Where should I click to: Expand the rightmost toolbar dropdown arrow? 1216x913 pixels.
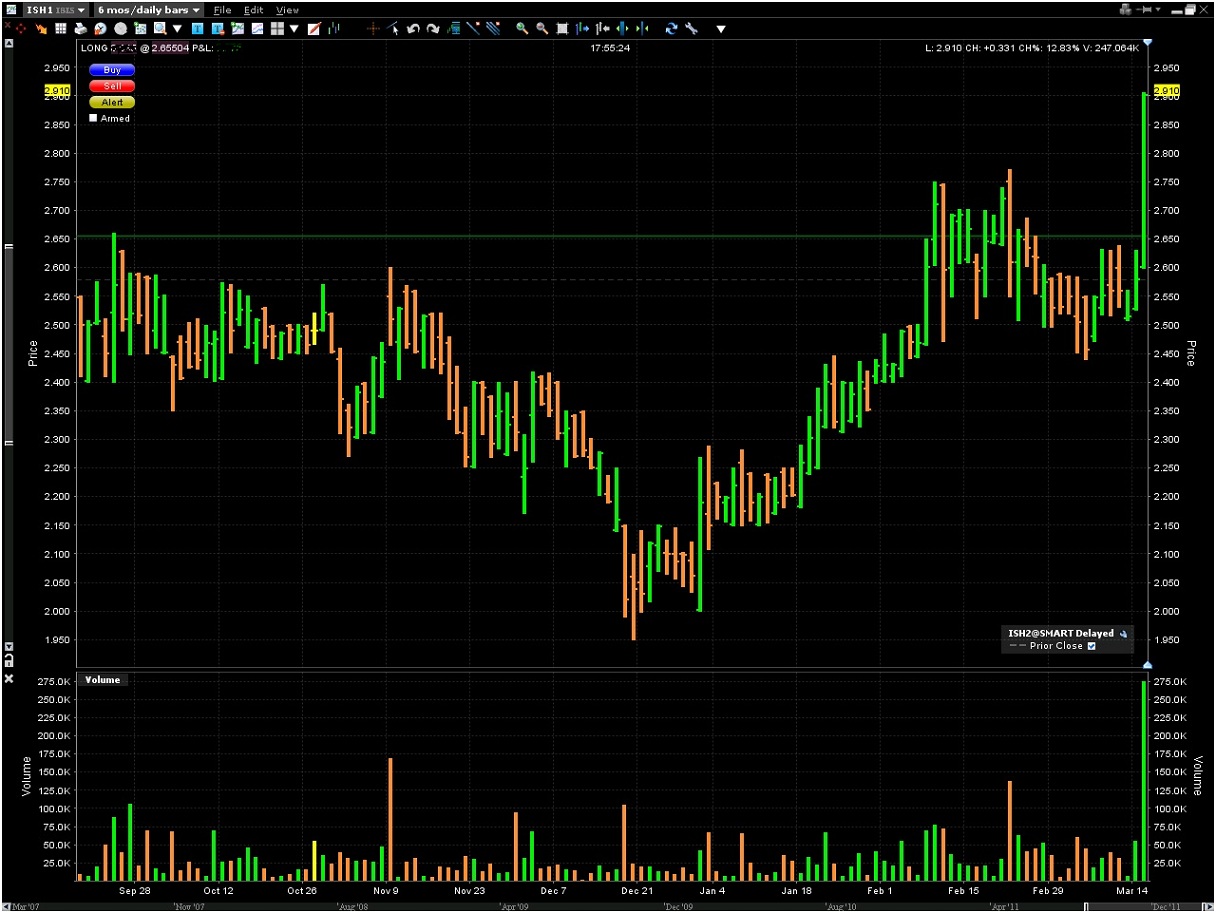click(719, 29)
